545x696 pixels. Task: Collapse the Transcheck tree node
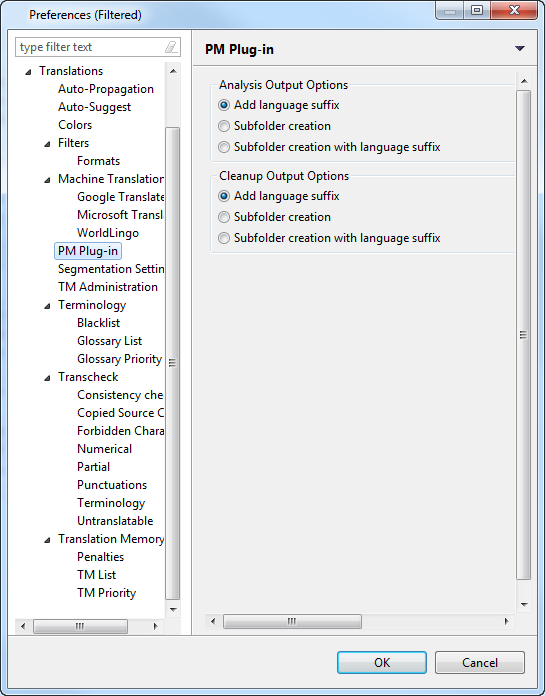tap(47, 378)
